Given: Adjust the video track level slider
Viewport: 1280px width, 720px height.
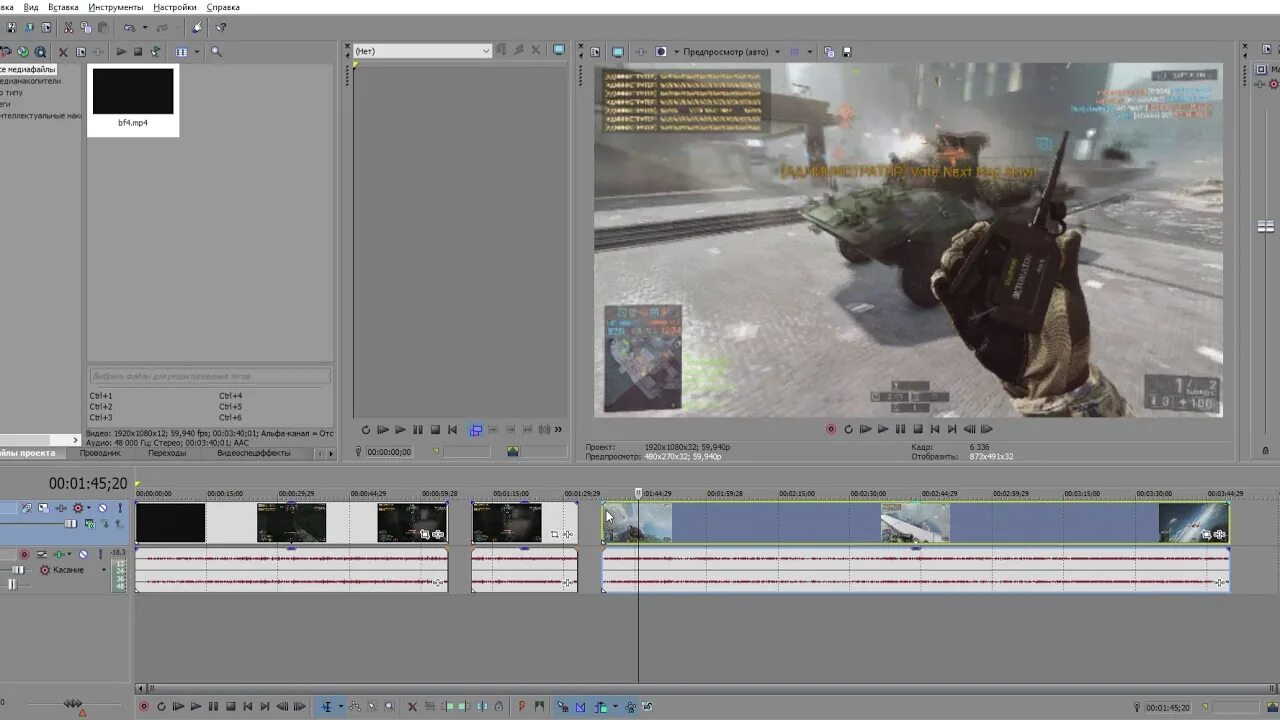Looking at the screenshot, I should click(70, 524).
